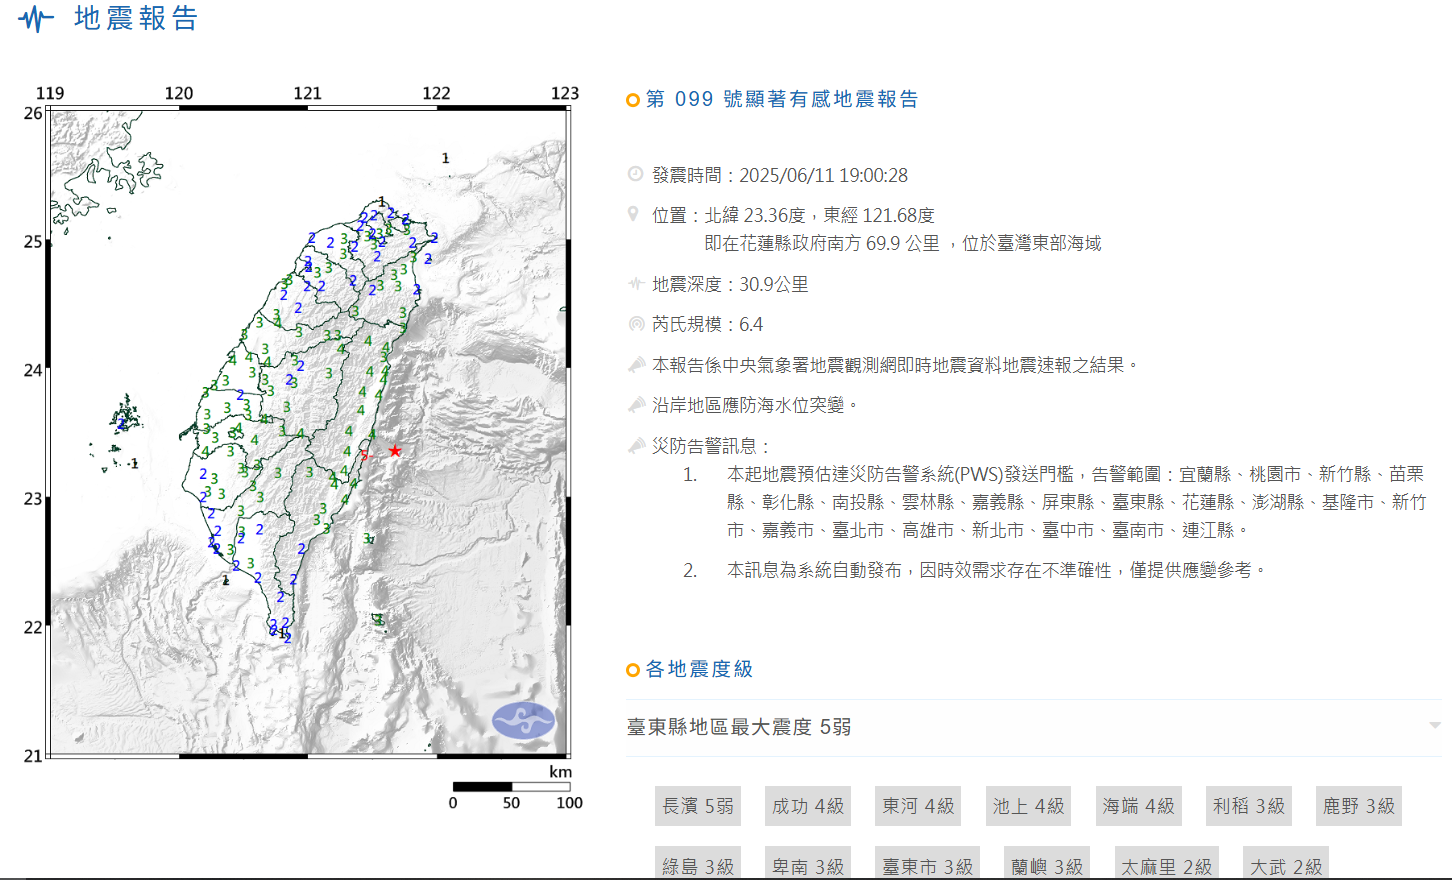Select the 利稻 3級 intensity tag
This screenshot has width=1452, height=880.
pos(1249,806)
